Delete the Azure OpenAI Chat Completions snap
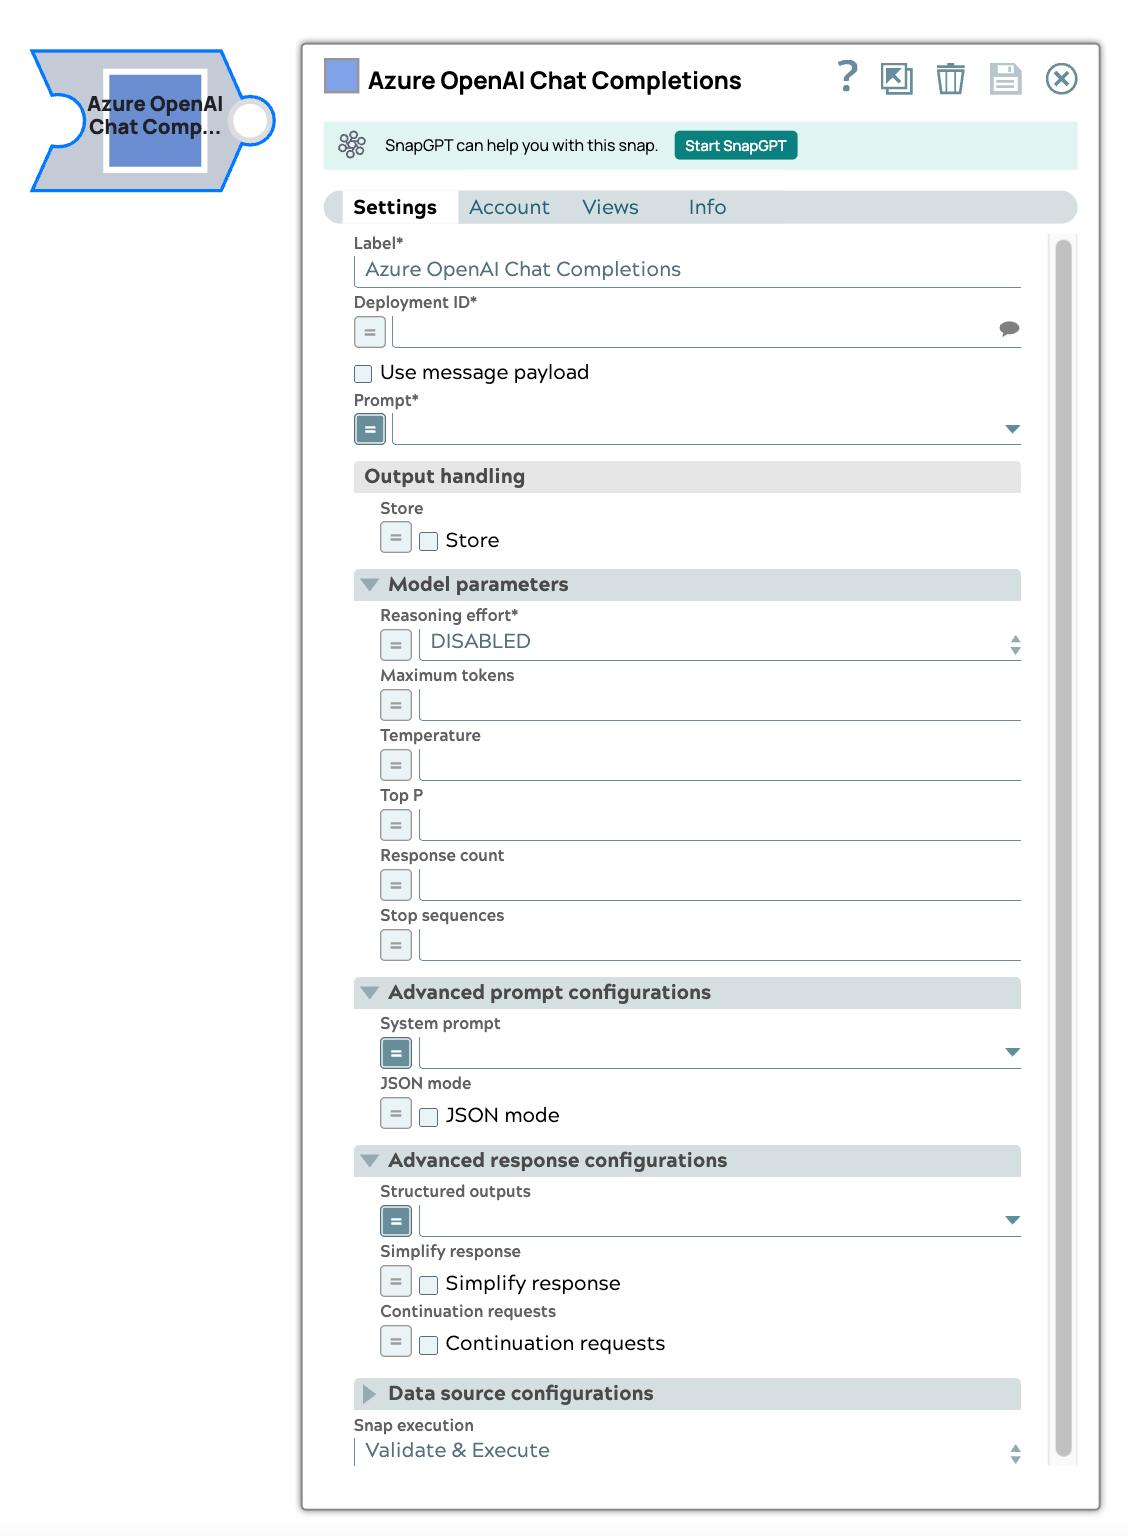The height and width of the screenshot is (1536, 1128). pos(950,78)
